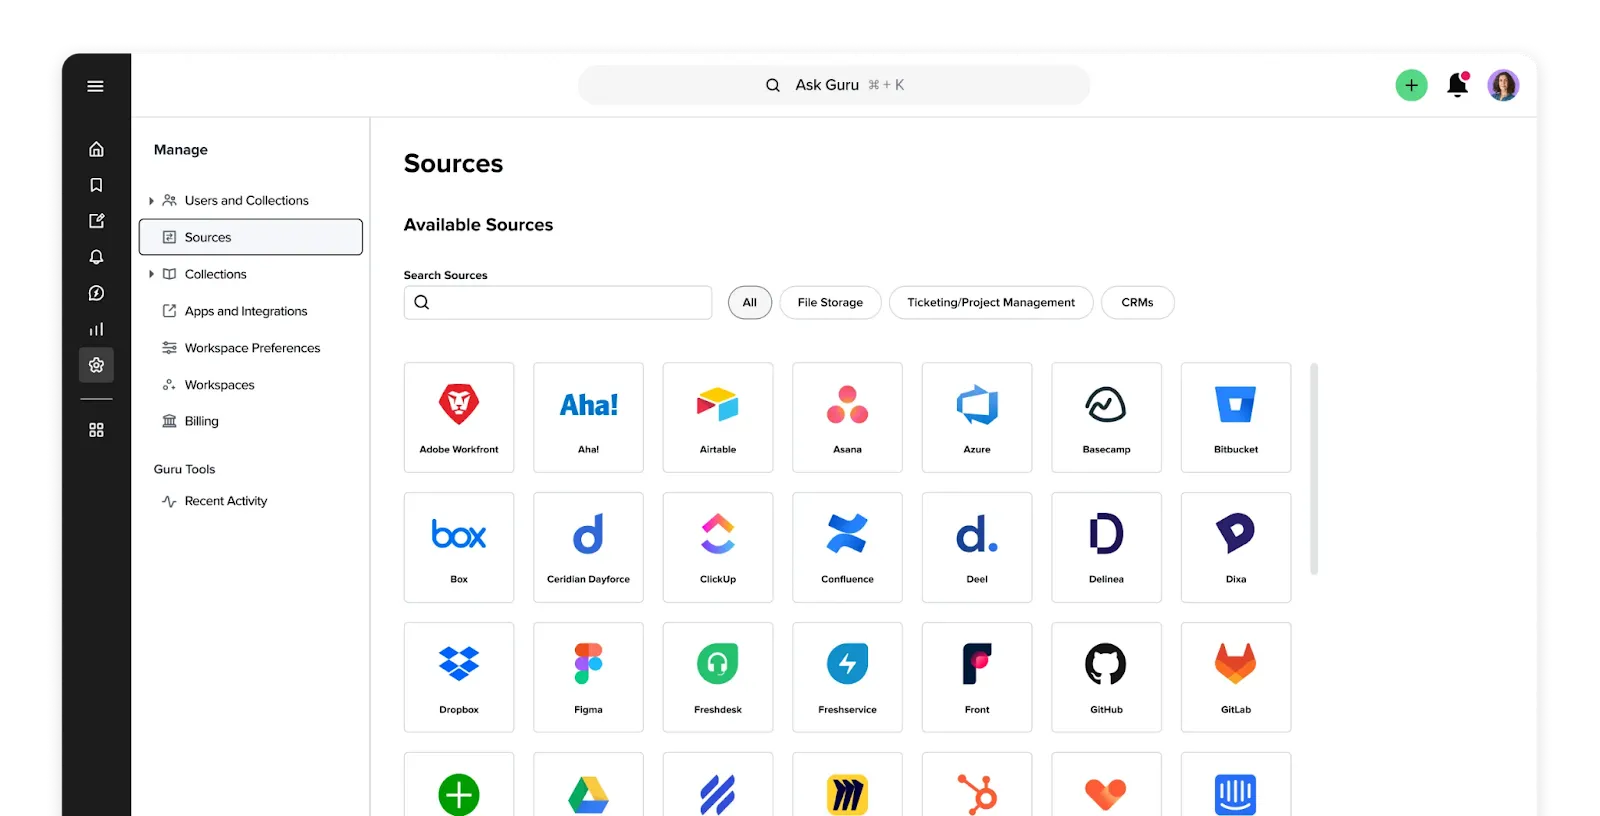Select the GitLab source card
The height and width of the screenshot is (816, 1600).
click(x=1236, y=677)
